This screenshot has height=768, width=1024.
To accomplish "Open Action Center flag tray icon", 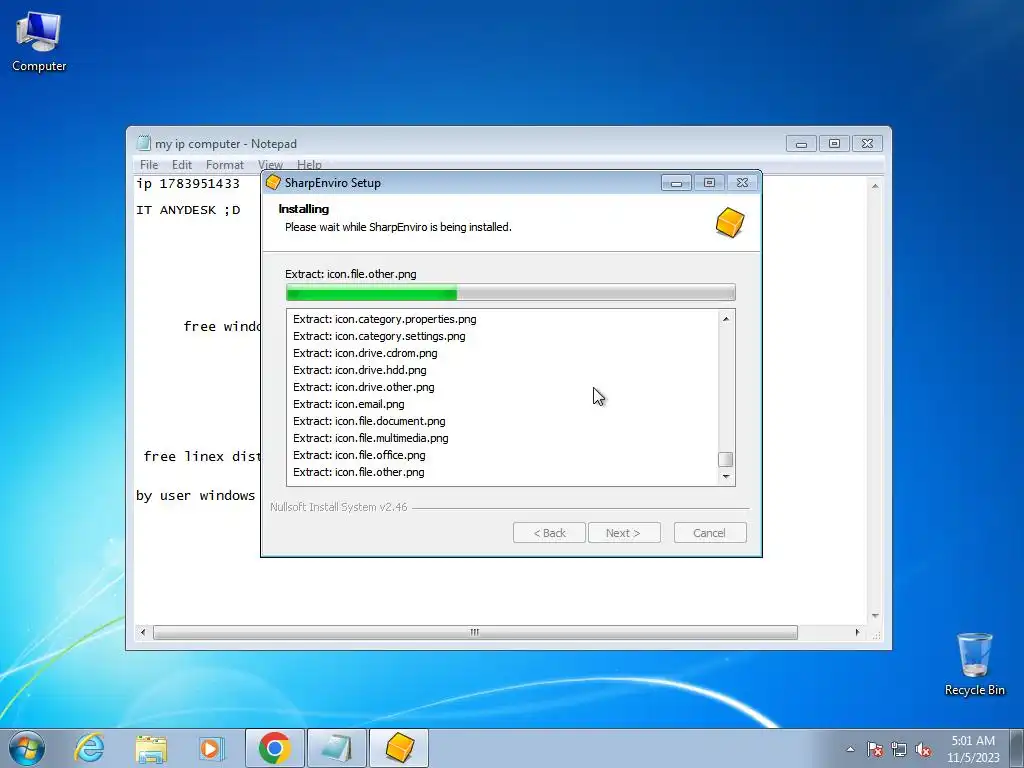I will [x=874, y=749].
